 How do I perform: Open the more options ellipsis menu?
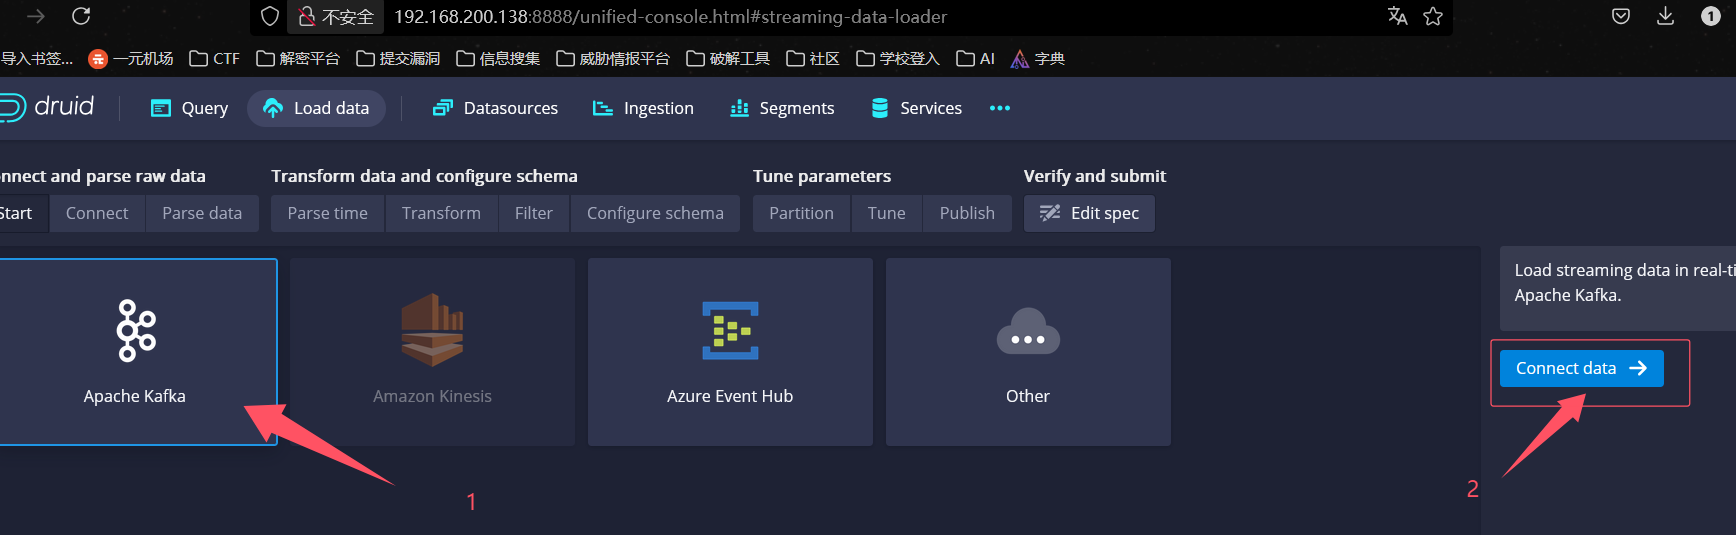click(1000, 108)
